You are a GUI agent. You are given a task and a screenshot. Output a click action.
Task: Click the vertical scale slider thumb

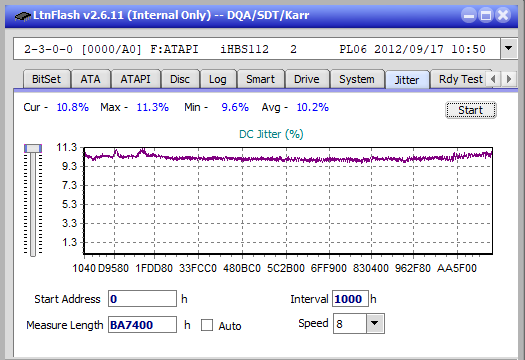[x=33, y=148]
